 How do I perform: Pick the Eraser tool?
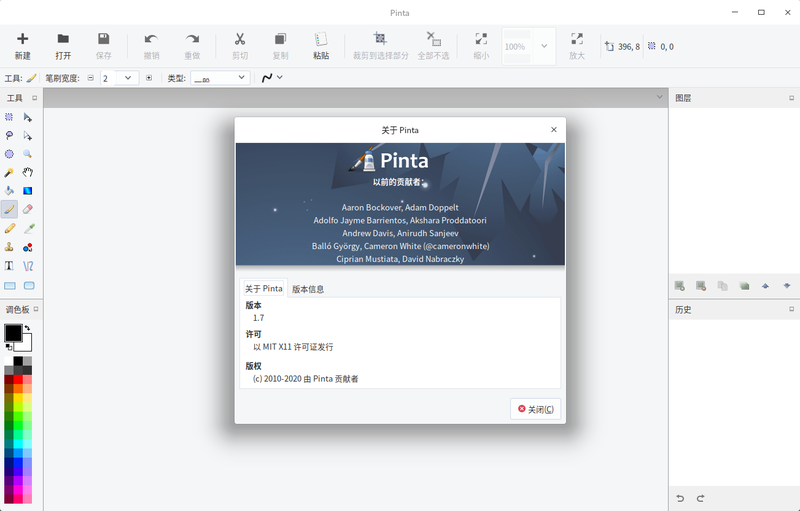pyautogui.click(x=28, y=209)
